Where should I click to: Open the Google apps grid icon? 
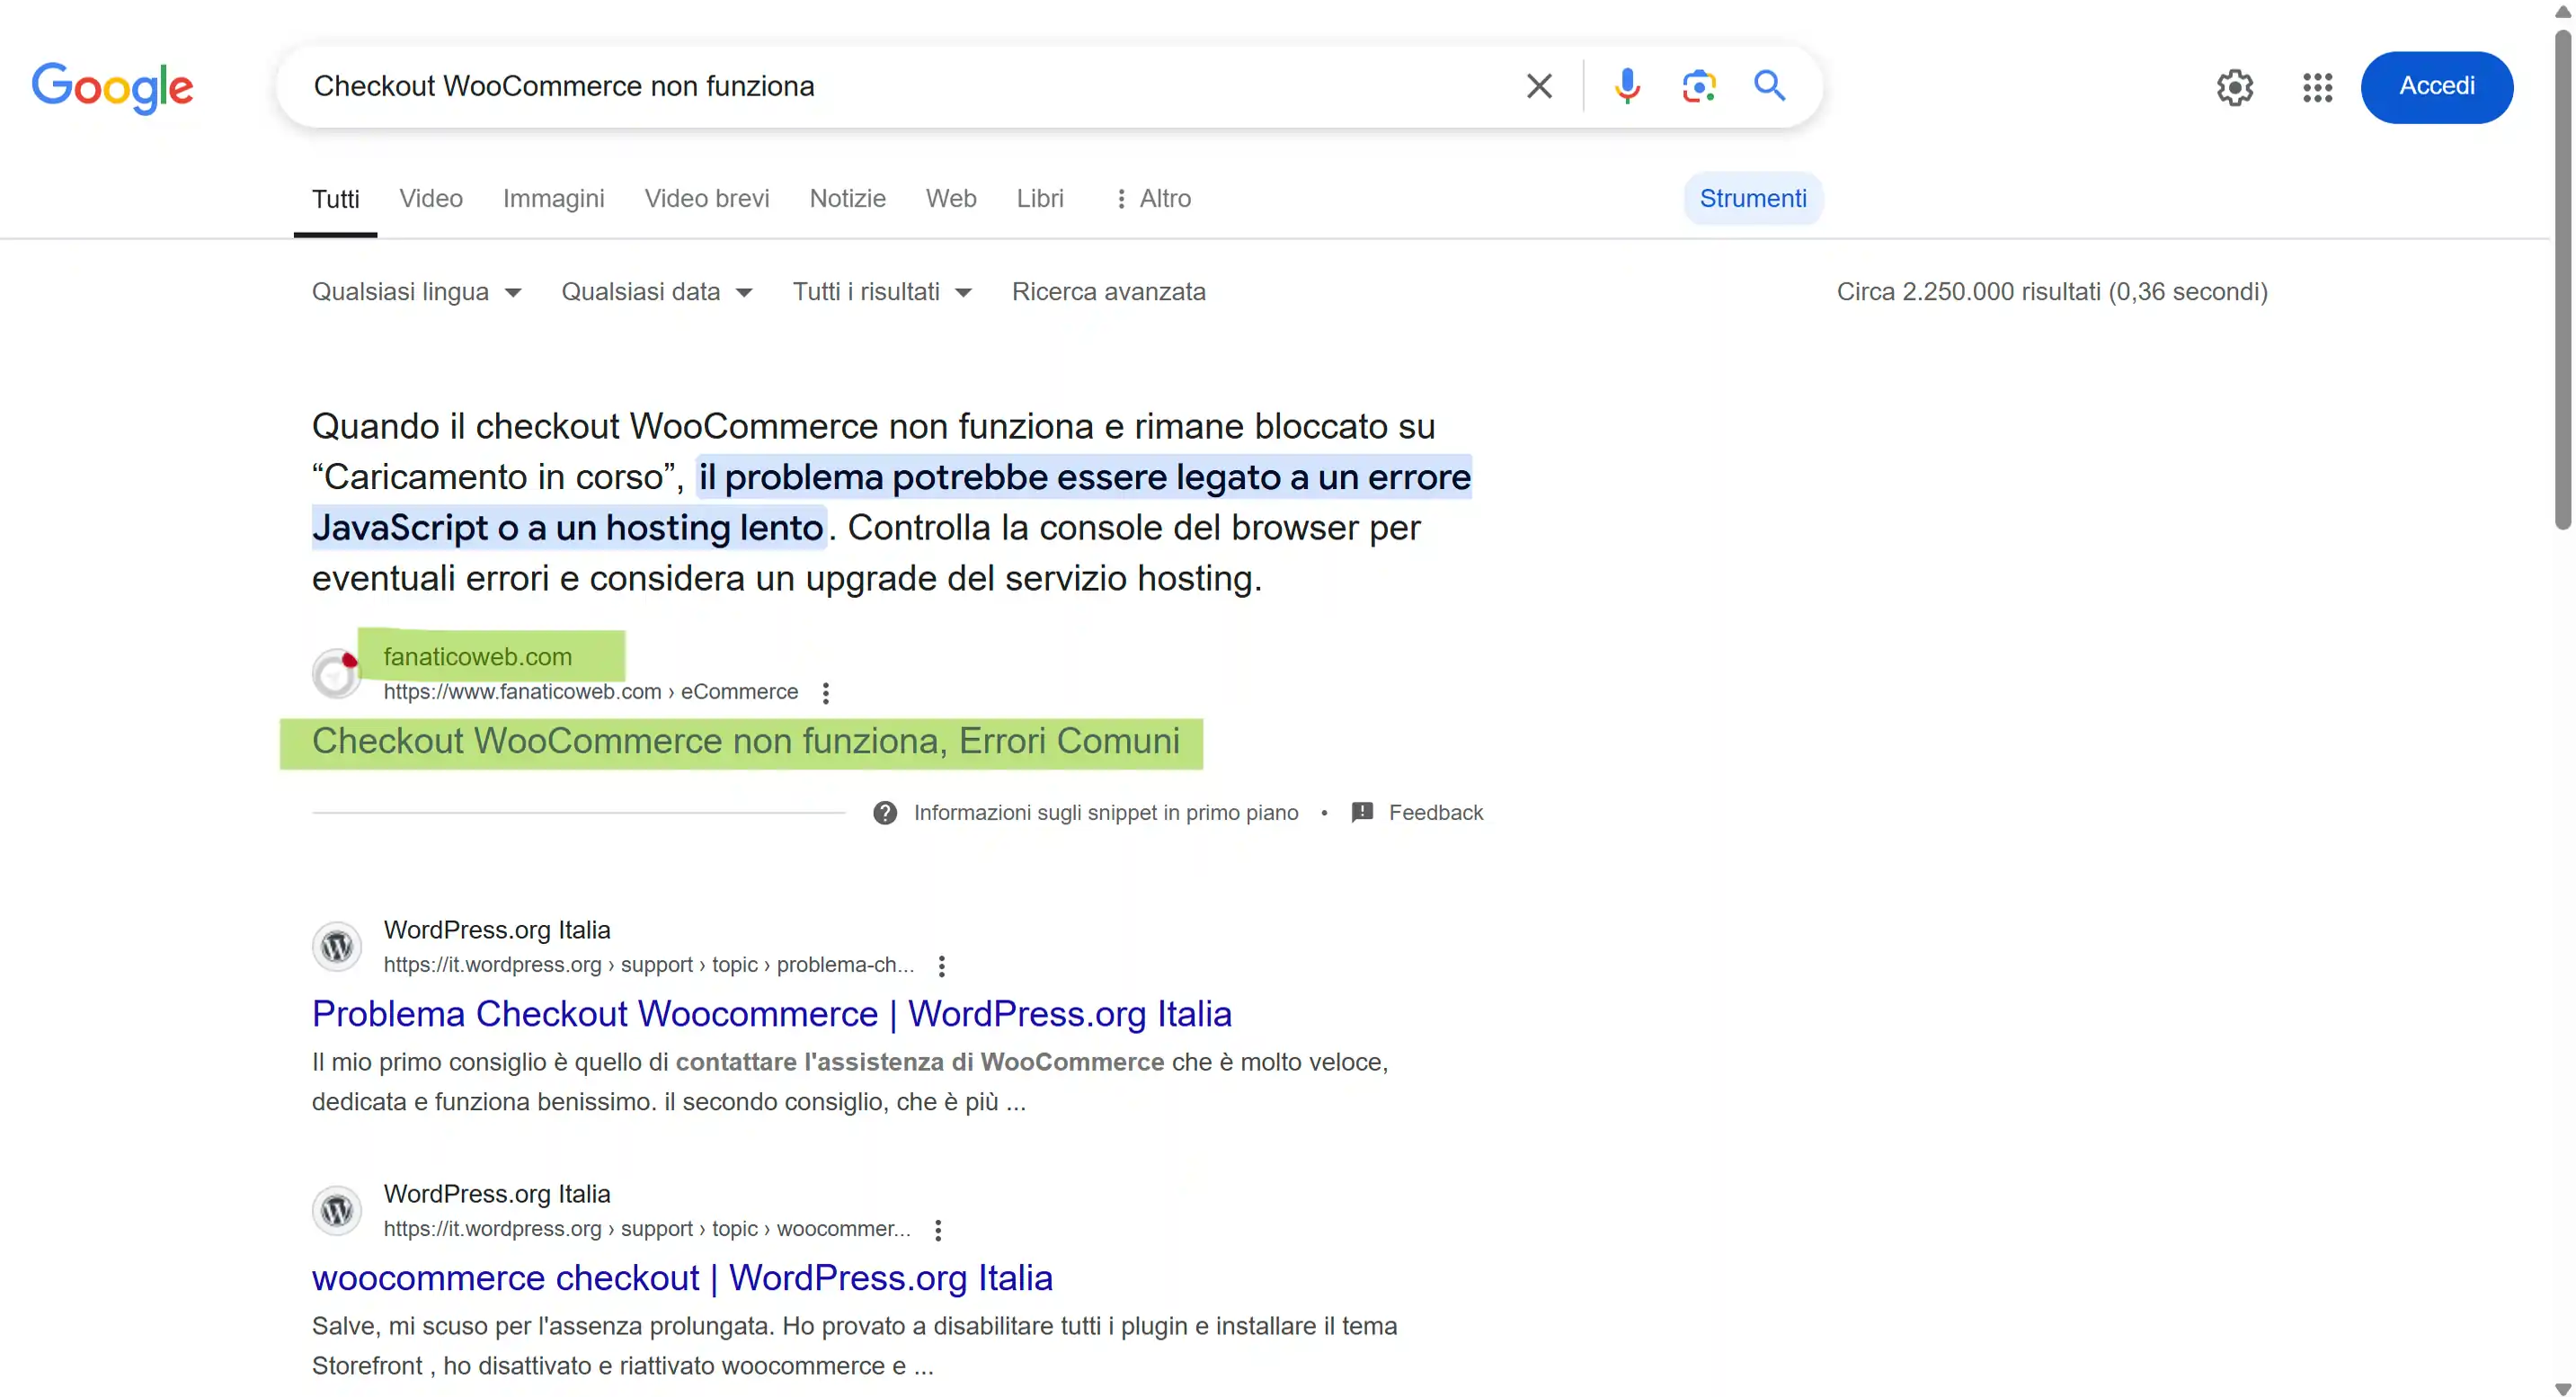coord(2317,87)
